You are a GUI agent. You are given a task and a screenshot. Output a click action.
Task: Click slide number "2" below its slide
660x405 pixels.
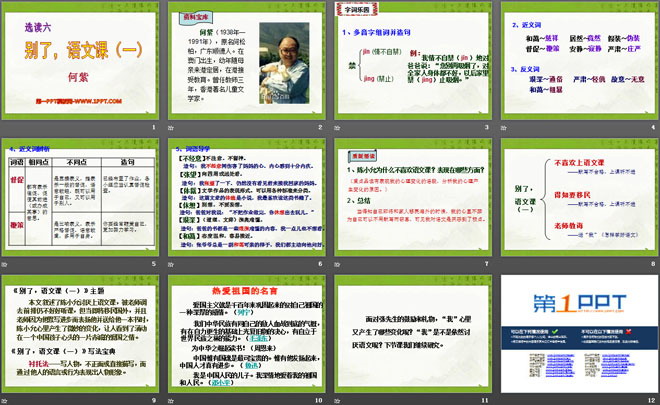click(320, 127)
